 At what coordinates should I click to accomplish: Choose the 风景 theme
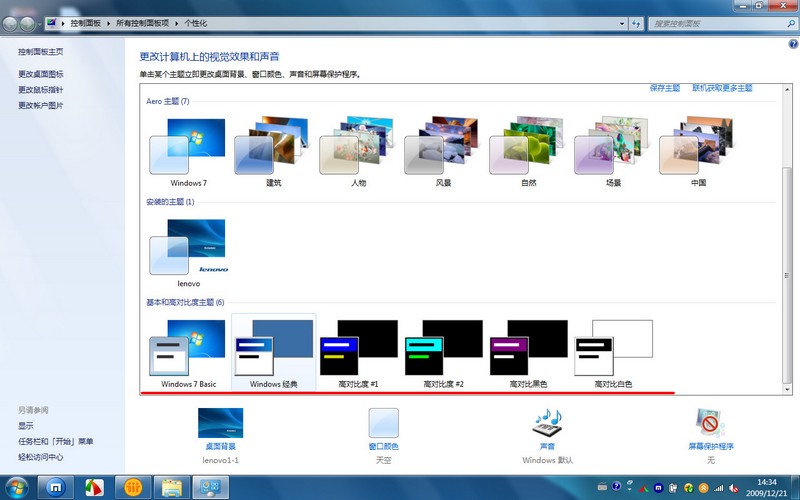[443, 152]
